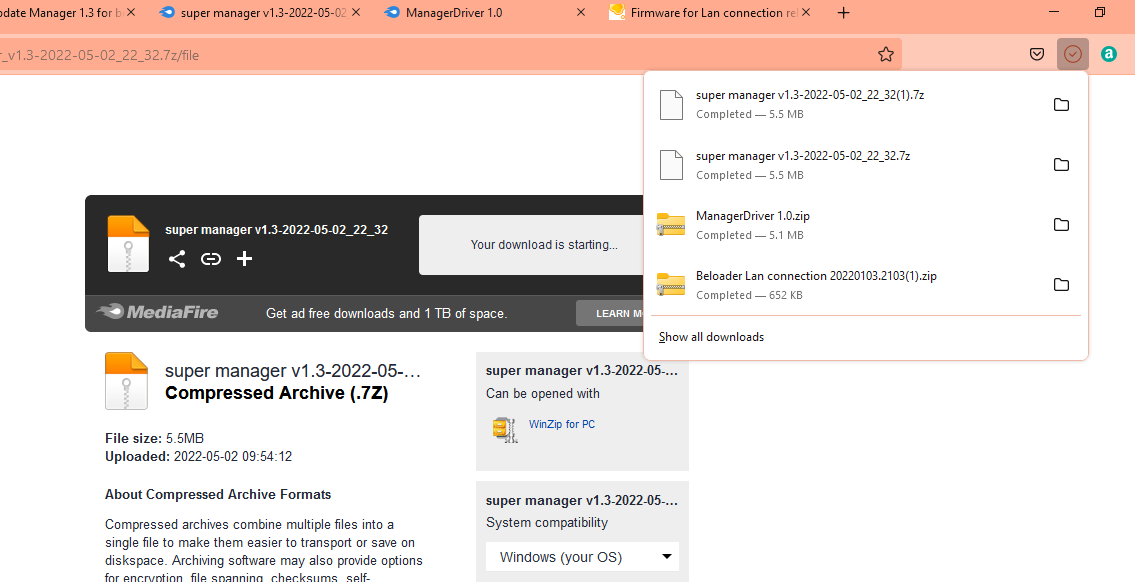Click the bookmark star in the address bar
The image size is (1135, 582).
click(x=885, y=53)
